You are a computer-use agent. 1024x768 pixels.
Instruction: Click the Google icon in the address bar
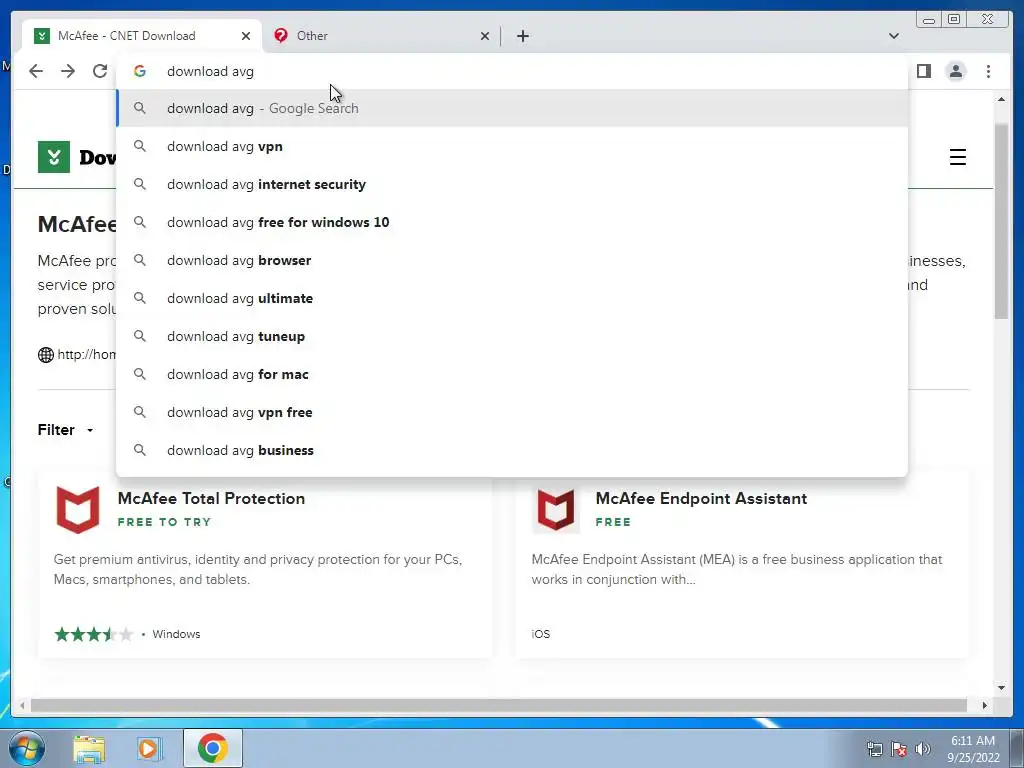(x=140, y=71)
